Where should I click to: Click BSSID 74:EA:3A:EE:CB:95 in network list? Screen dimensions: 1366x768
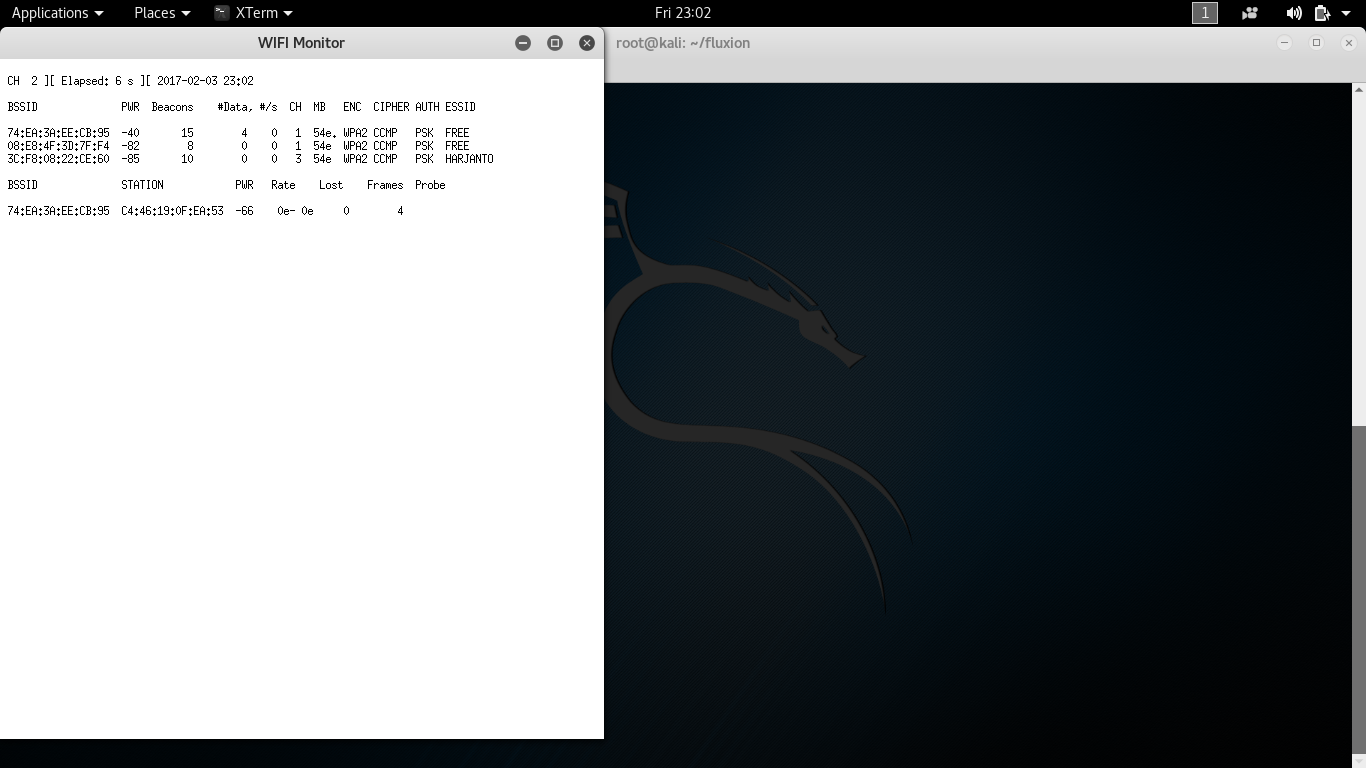pos(58,133)
